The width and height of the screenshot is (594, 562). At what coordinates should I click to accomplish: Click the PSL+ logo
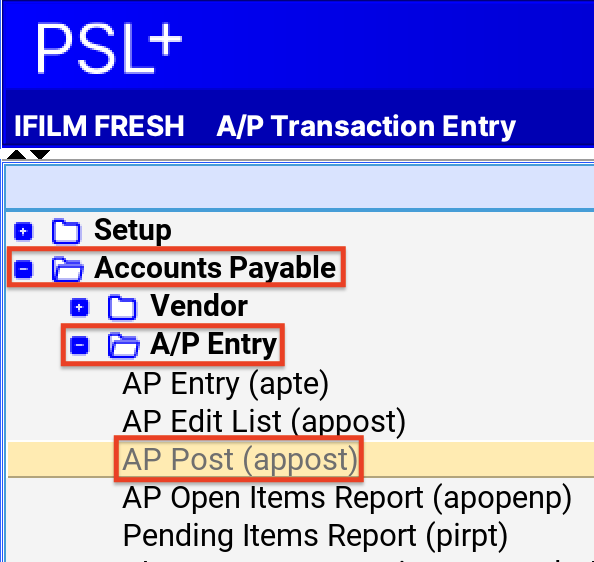[109, 48]
